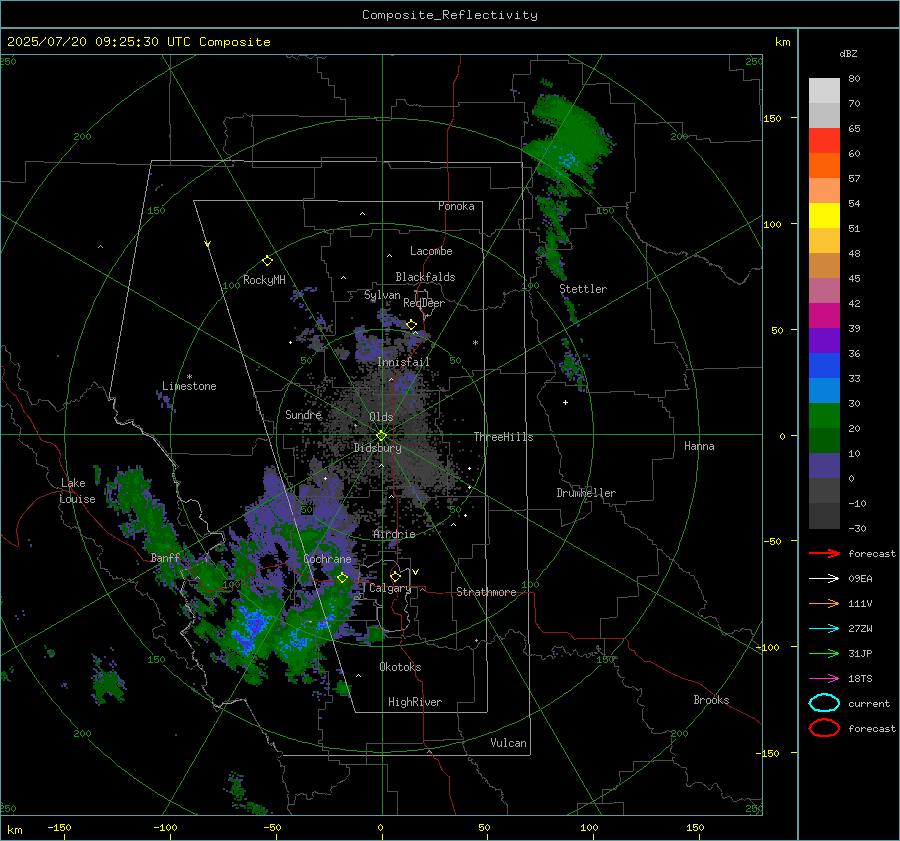The width and height of the screenshot is (900, 841).
Task: Click the magenta 18TS arrow legend icon
Action: tap(824, 679)
